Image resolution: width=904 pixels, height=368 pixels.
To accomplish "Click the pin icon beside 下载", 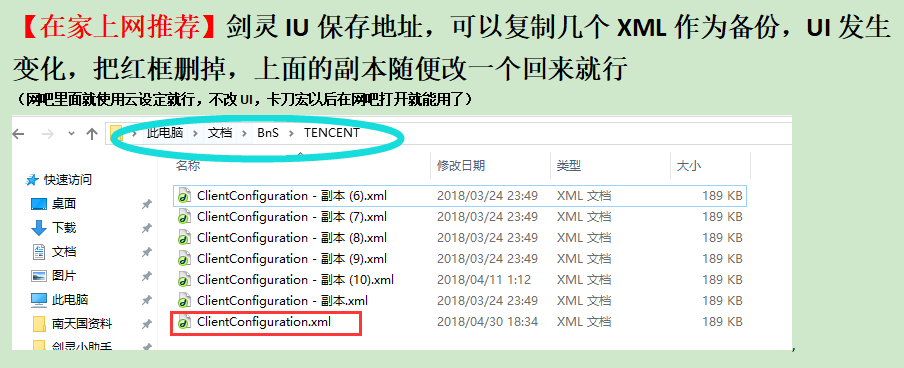I will point(146,228).
